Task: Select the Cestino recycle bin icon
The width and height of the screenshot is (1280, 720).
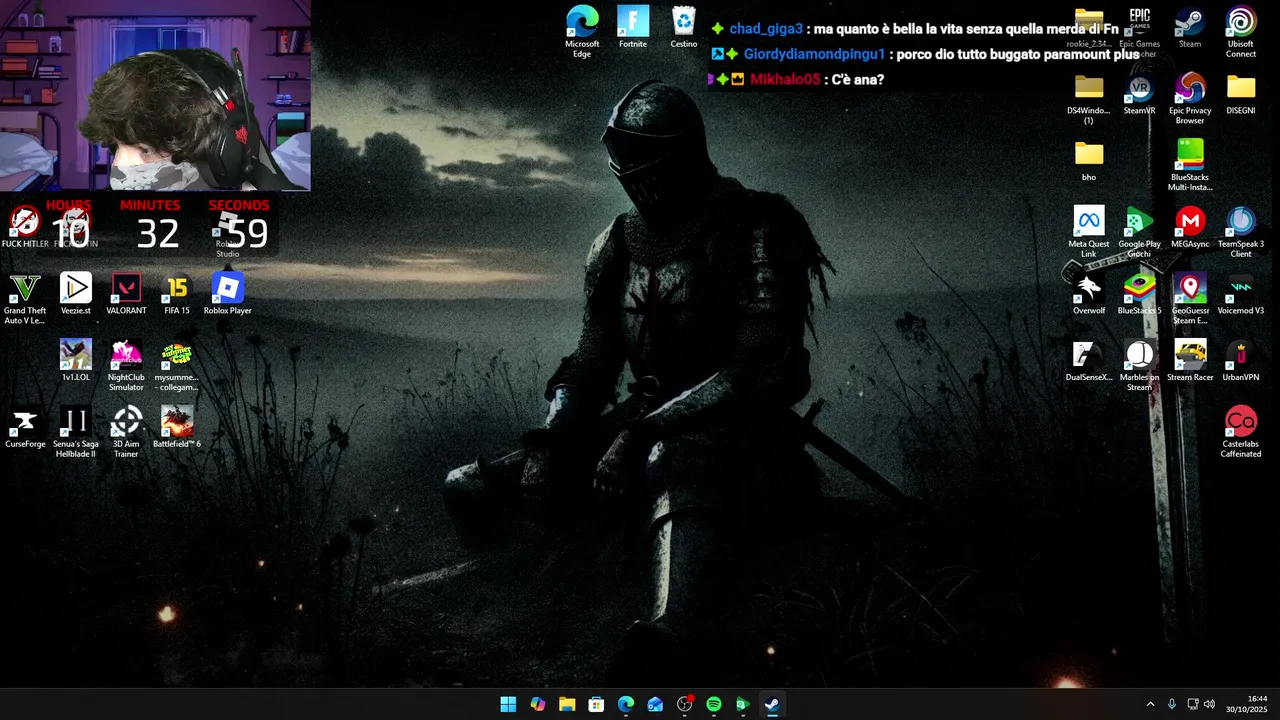Action: coord(684,27)
